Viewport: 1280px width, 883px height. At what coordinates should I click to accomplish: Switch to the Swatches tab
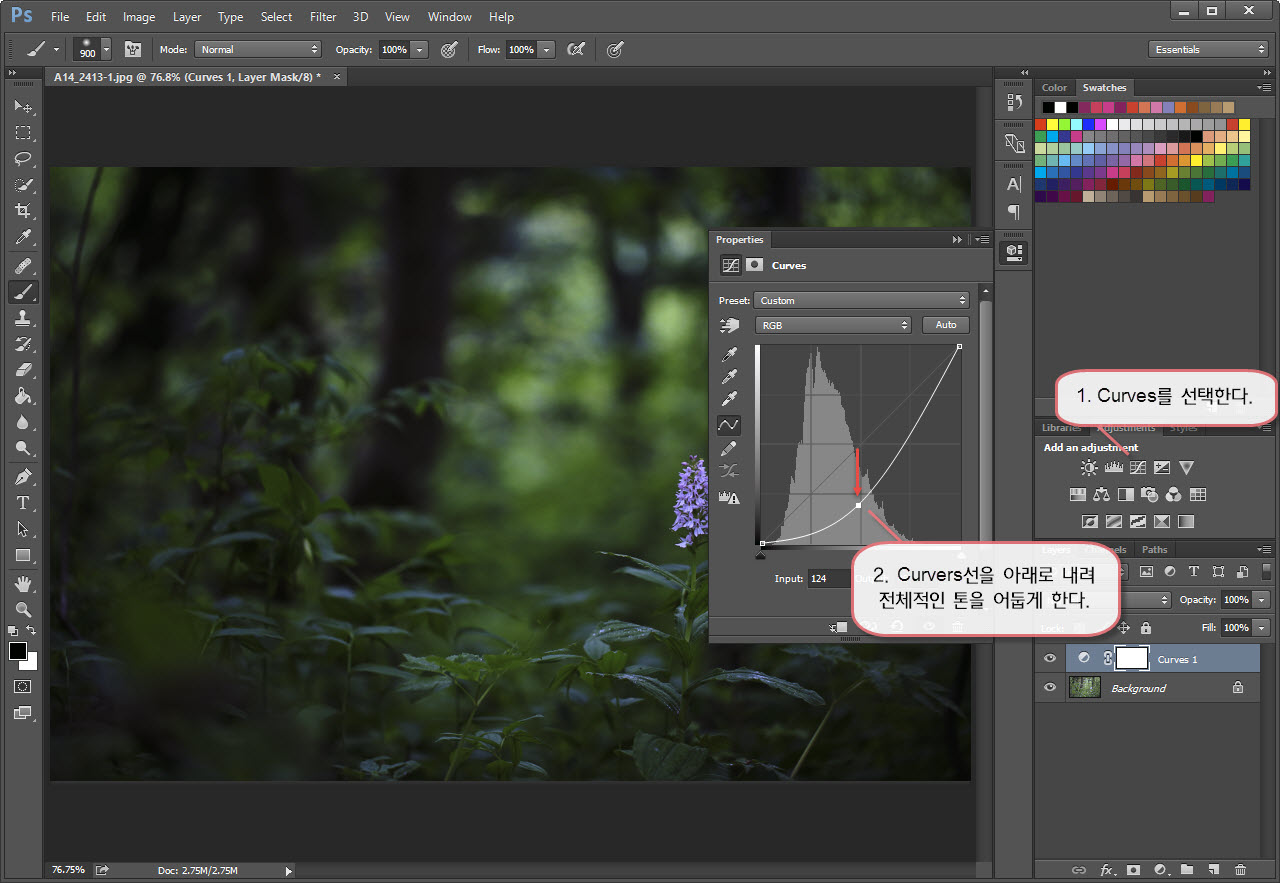[x=1104, y=88]
